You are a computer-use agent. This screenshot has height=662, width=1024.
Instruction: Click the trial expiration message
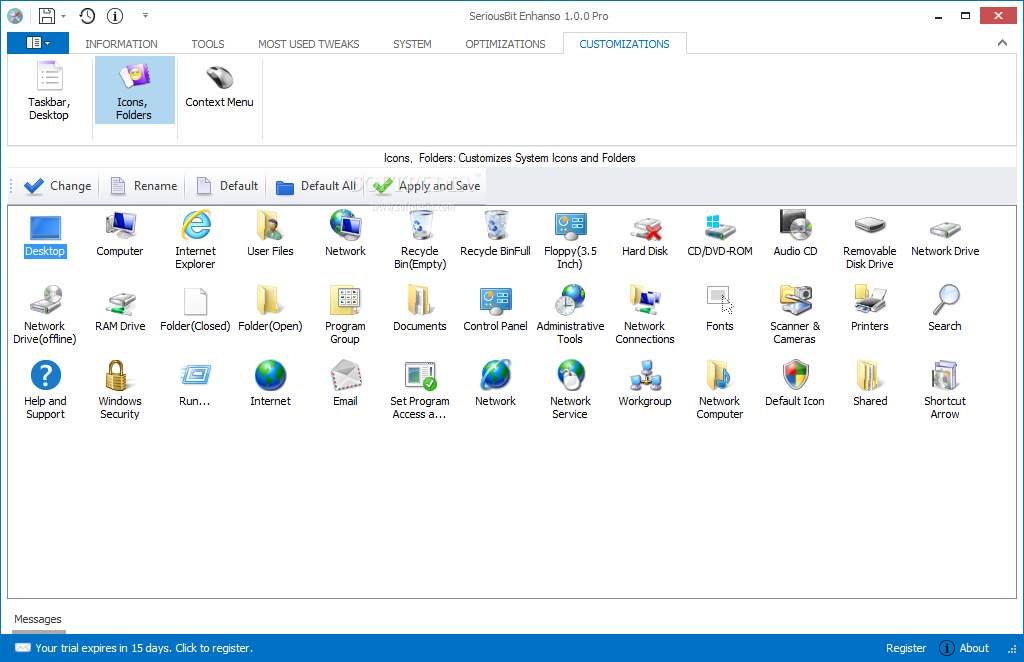134,648
